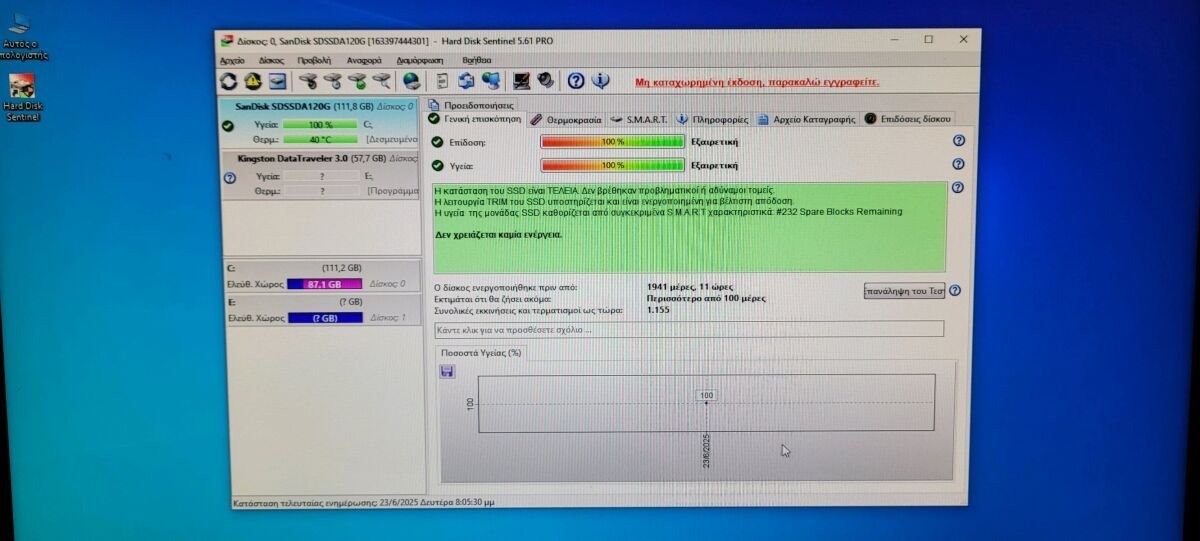Click the red unregistered version registration link

tap(757, 82)
